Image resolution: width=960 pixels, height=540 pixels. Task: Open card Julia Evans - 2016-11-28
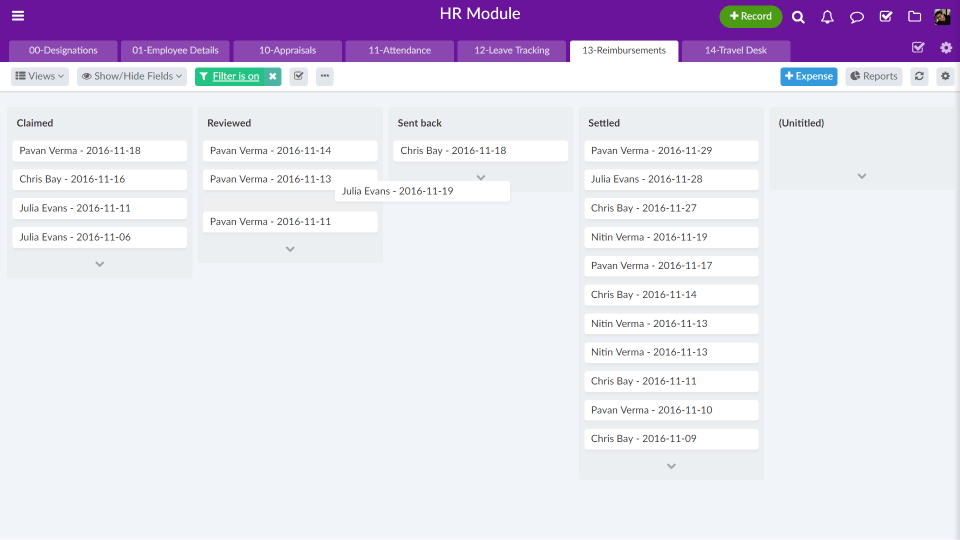[671, 179]
